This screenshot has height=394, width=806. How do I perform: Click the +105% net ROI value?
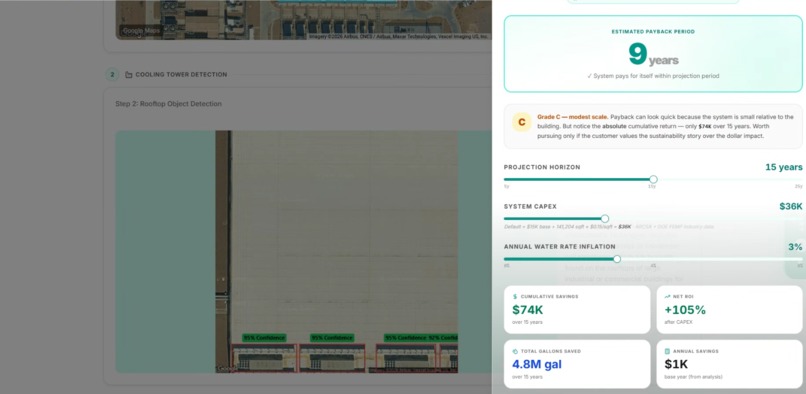click(685, 310)
